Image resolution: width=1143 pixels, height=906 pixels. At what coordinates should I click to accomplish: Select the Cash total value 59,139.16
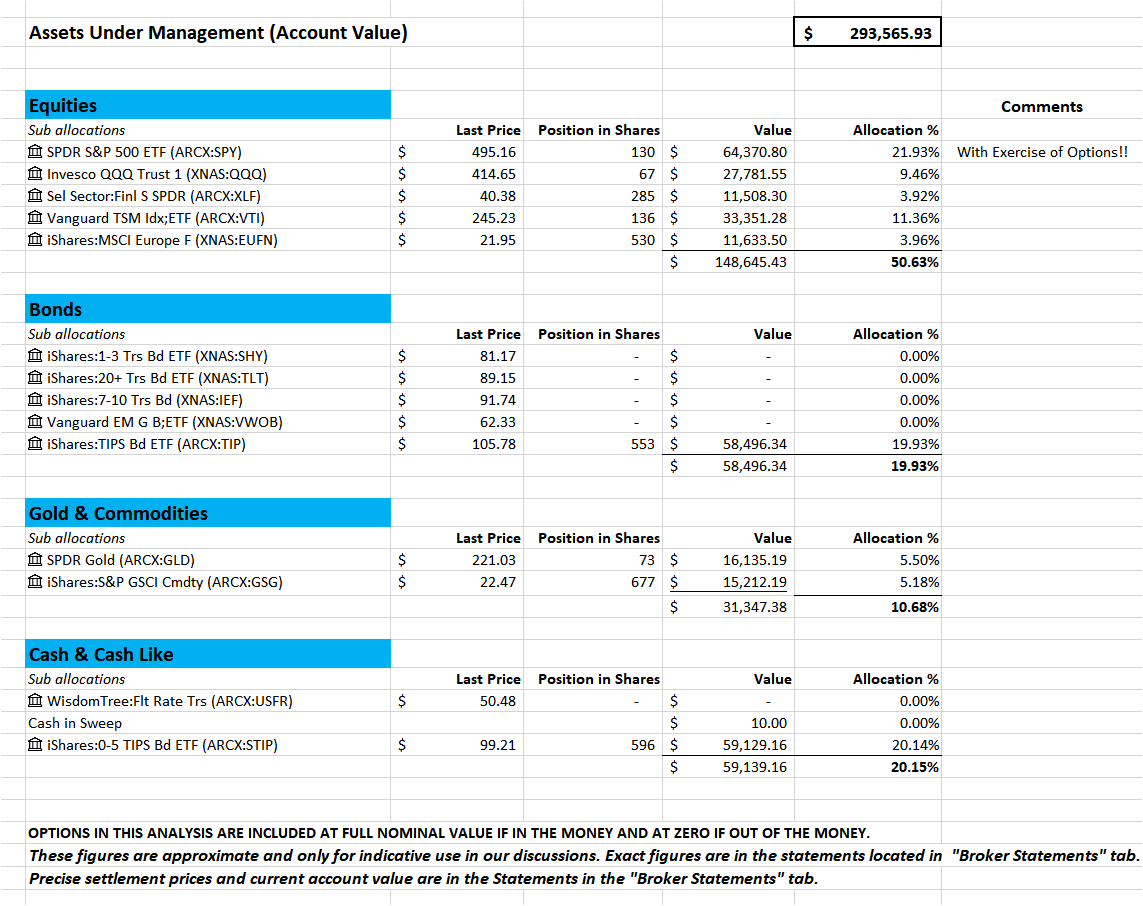point(754,768)
